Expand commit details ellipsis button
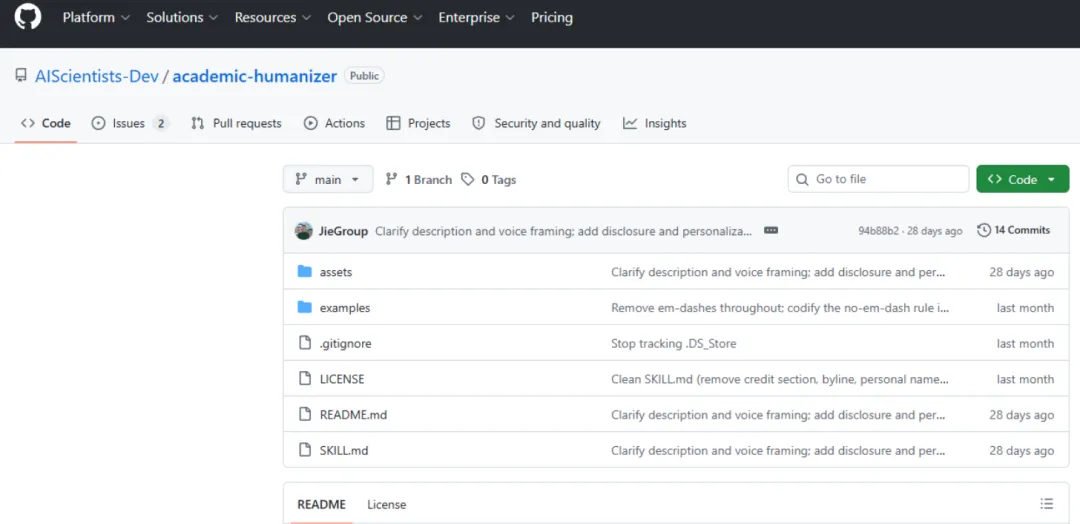Screen dimensions: 1080x524 click(x=771, y=231)
